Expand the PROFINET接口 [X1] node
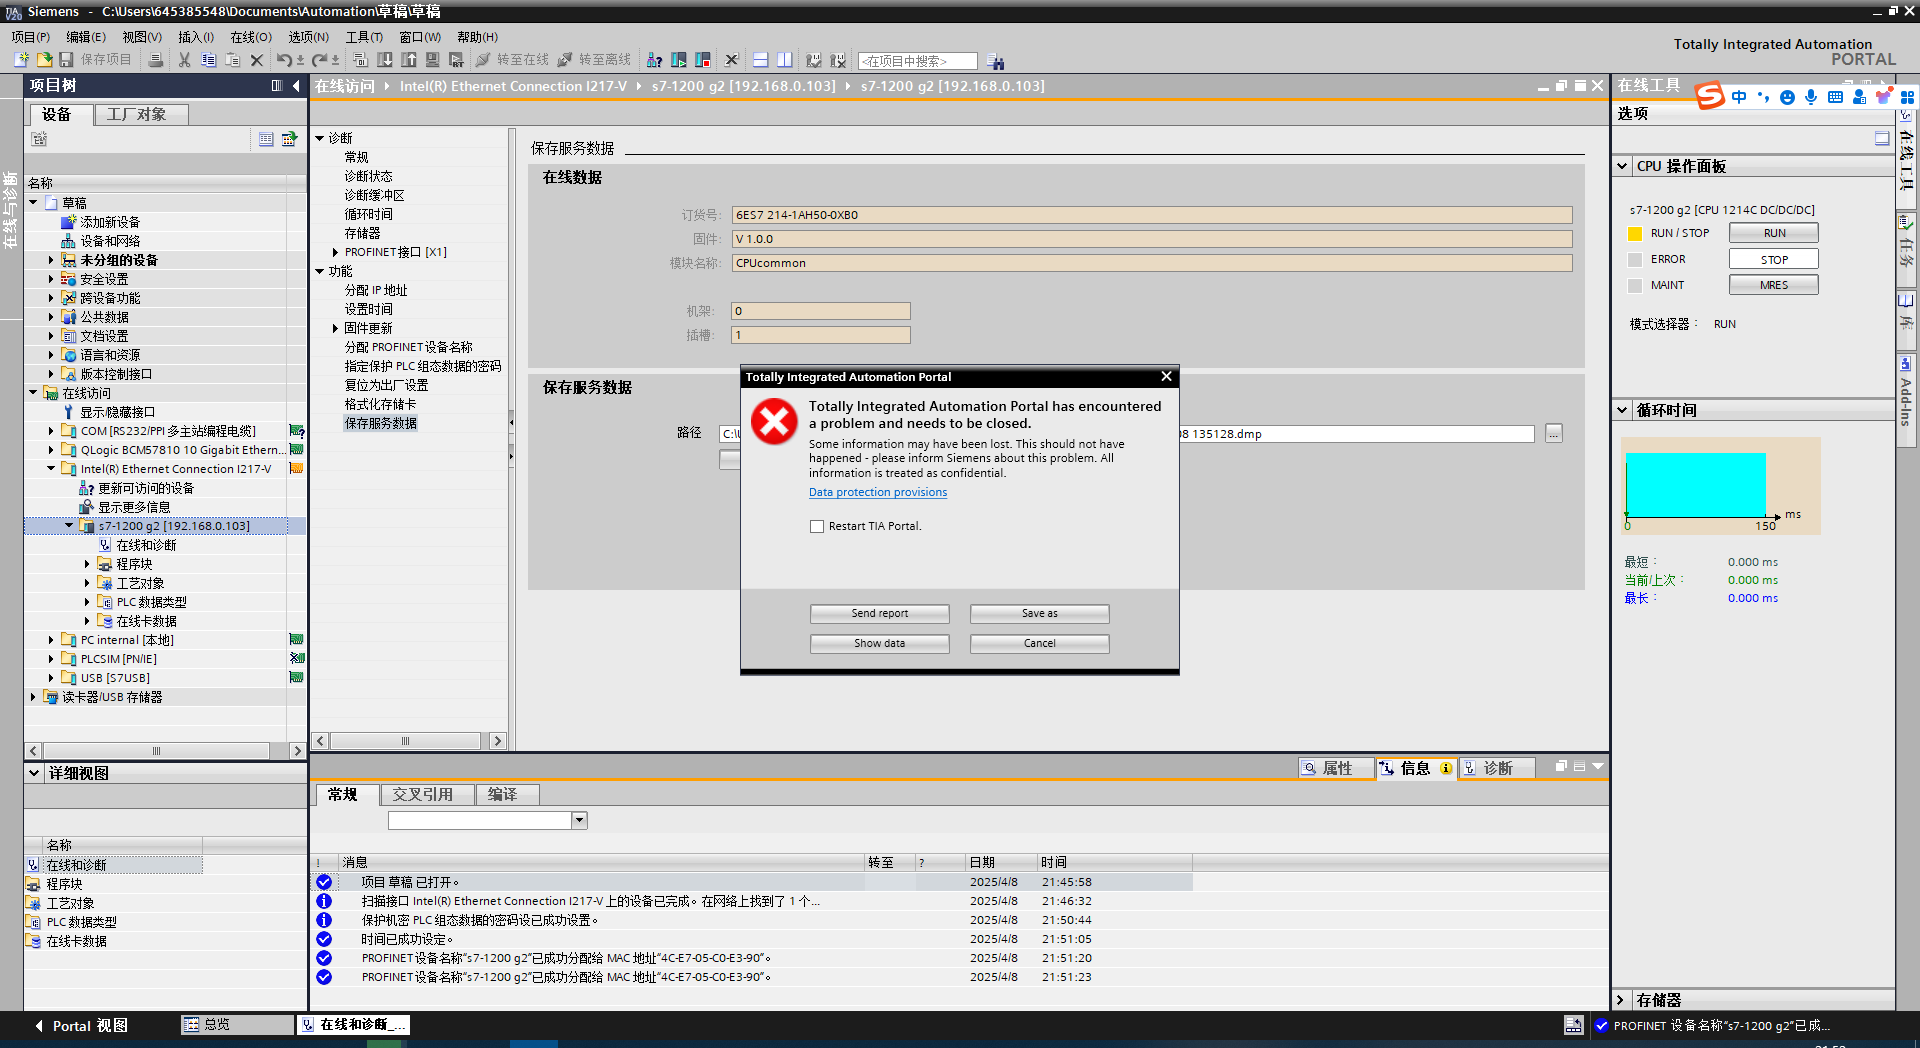Image resolution: width=1920 pixels, height=1048 pixels. coord(335,252)
